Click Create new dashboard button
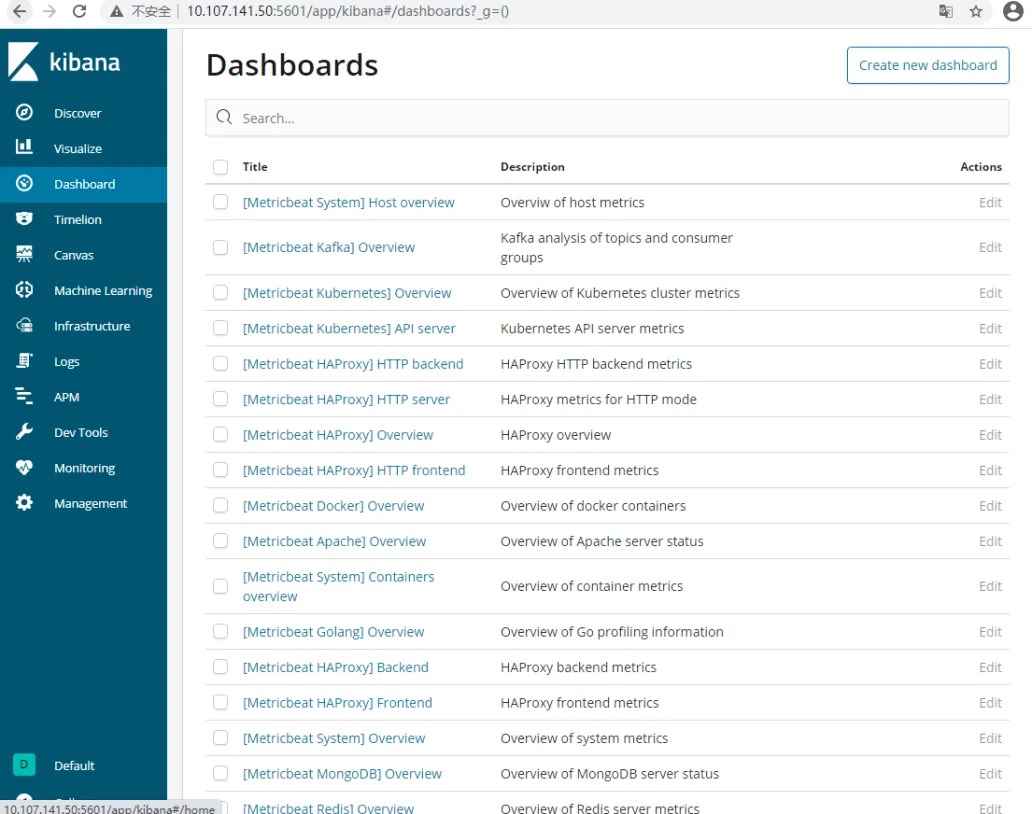This screenshot has width=1032, height=814. (x=927, y=65)
